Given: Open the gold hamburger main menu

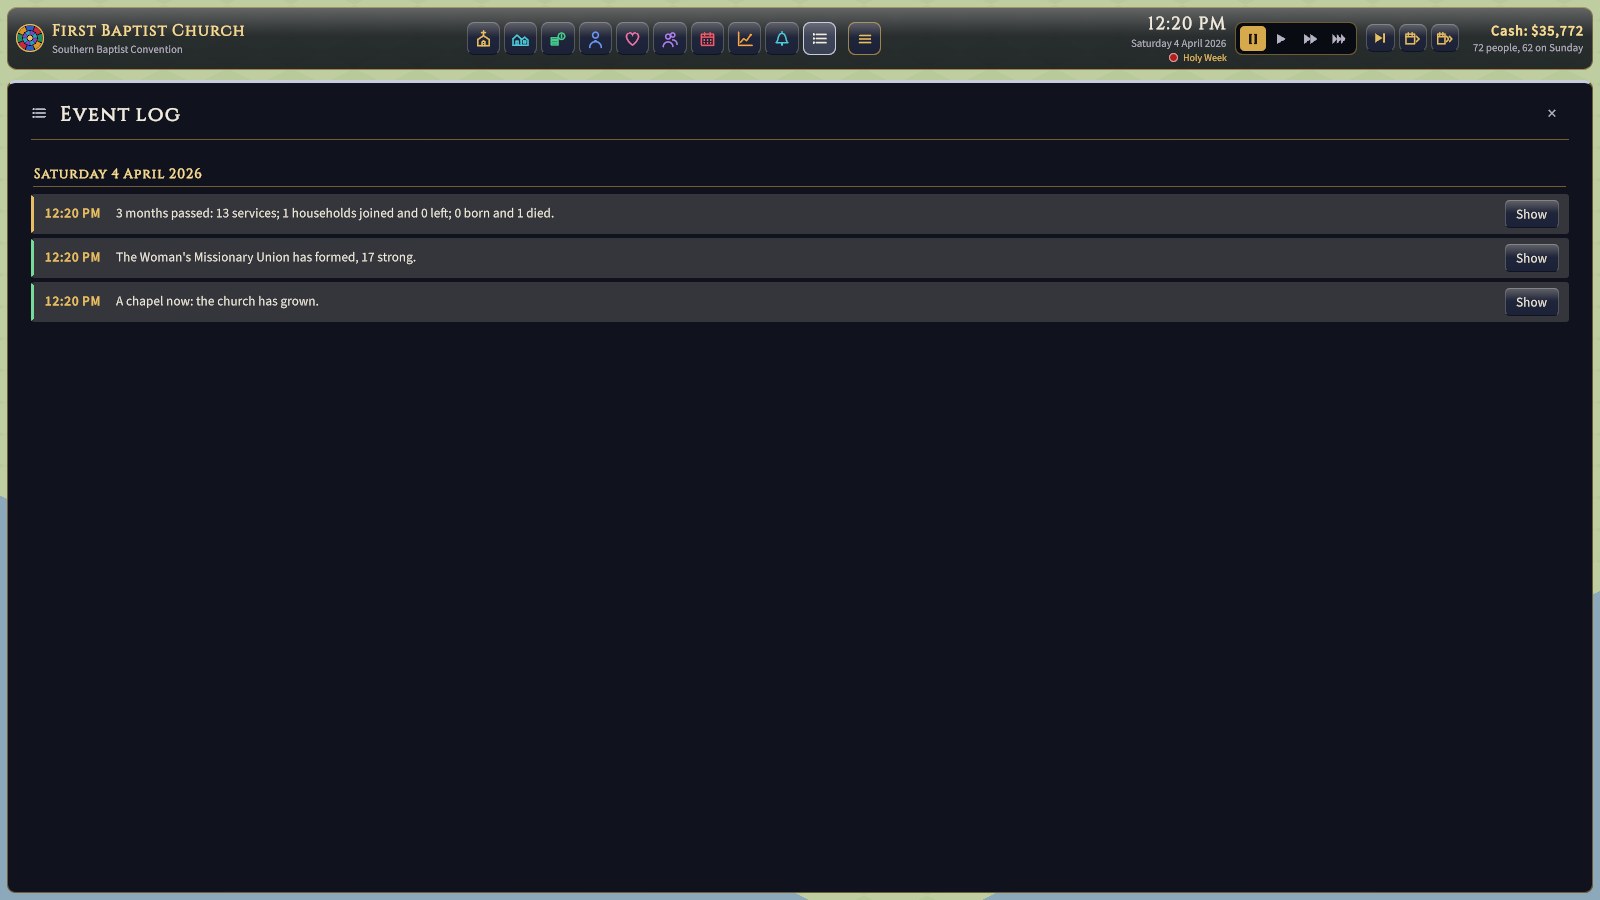Looking at the screenshot, I should [864, 39].
